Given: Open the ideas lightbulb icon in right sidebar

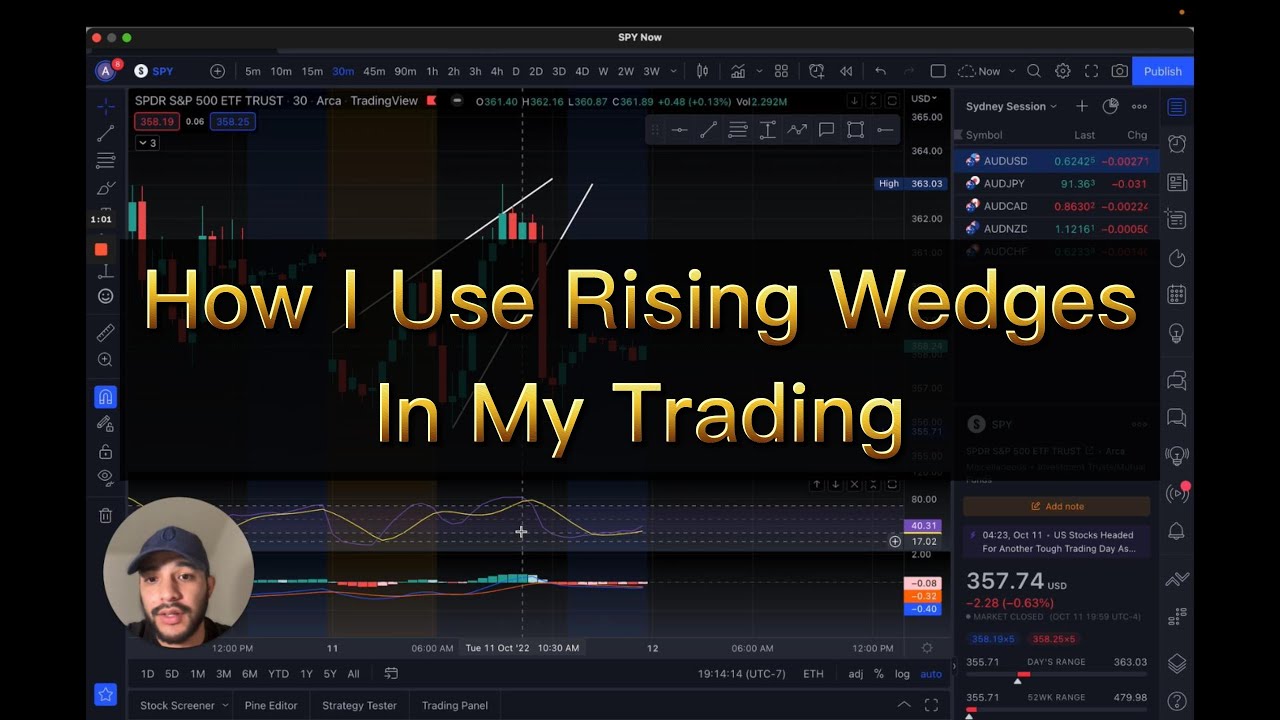Looking at the screenshot, I should coord(1177,333).
